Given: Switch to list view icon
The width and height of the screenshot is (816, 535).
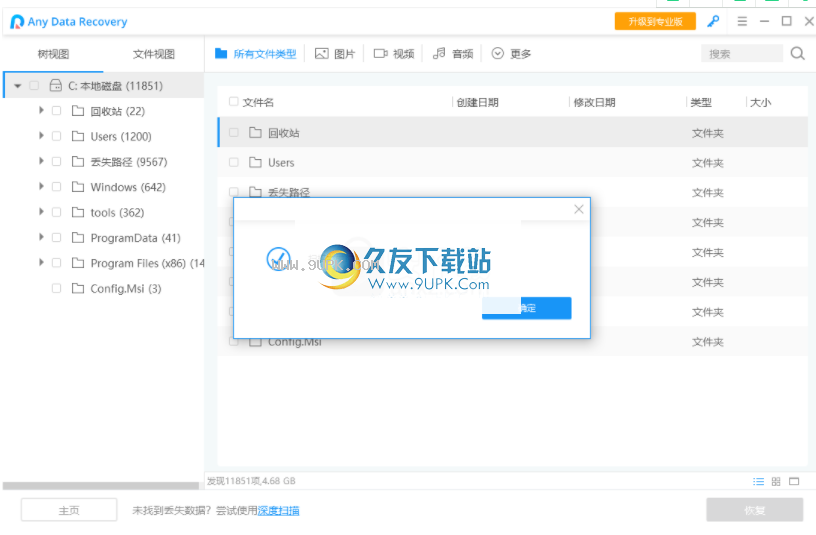Looking at the screenshot, I should click(x=758, y=481).
